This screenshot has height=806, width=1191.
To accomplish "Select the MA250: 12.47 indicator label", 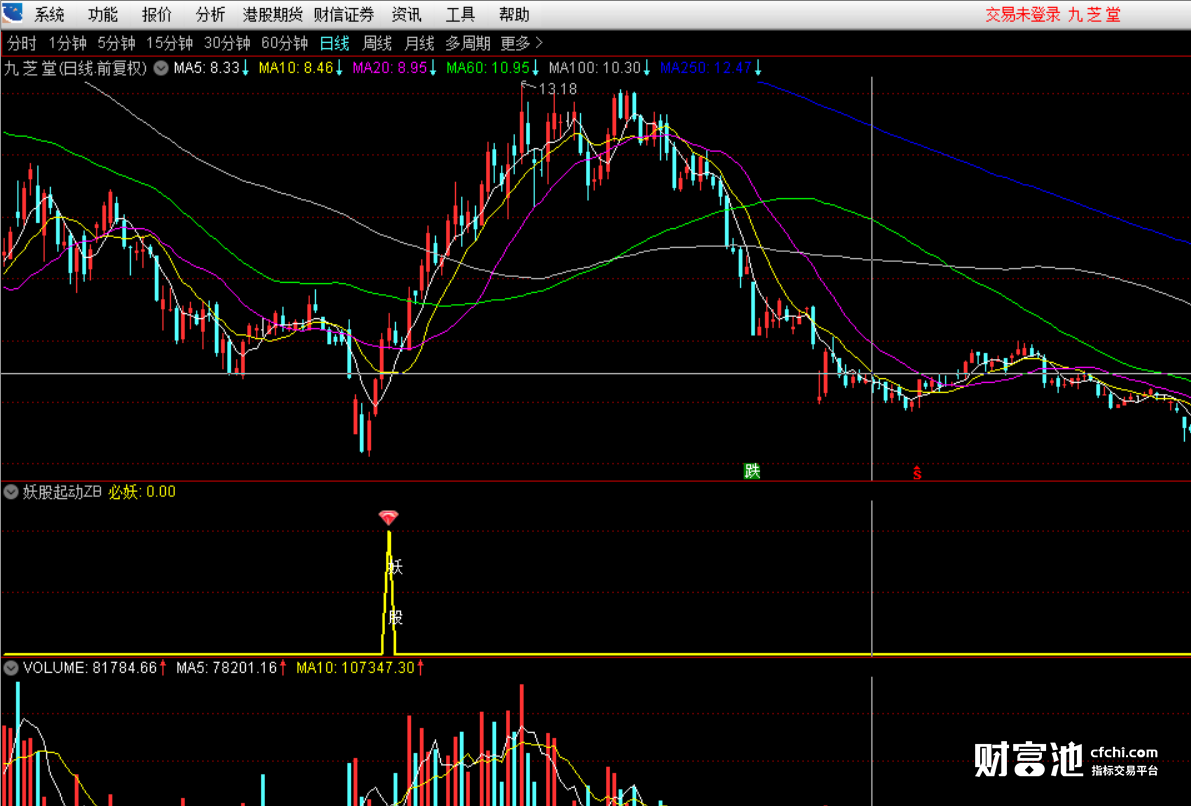I will point(711,68).
